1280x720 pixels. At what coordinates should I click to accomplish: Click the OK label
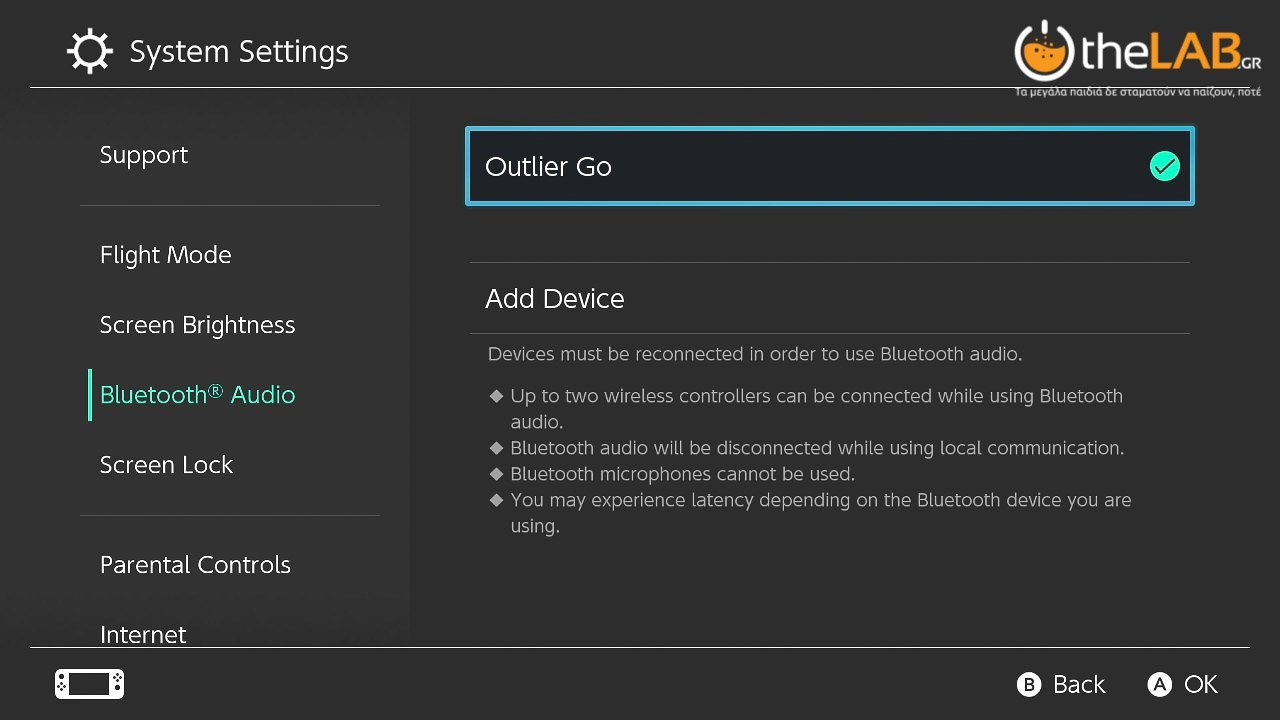1200,684
